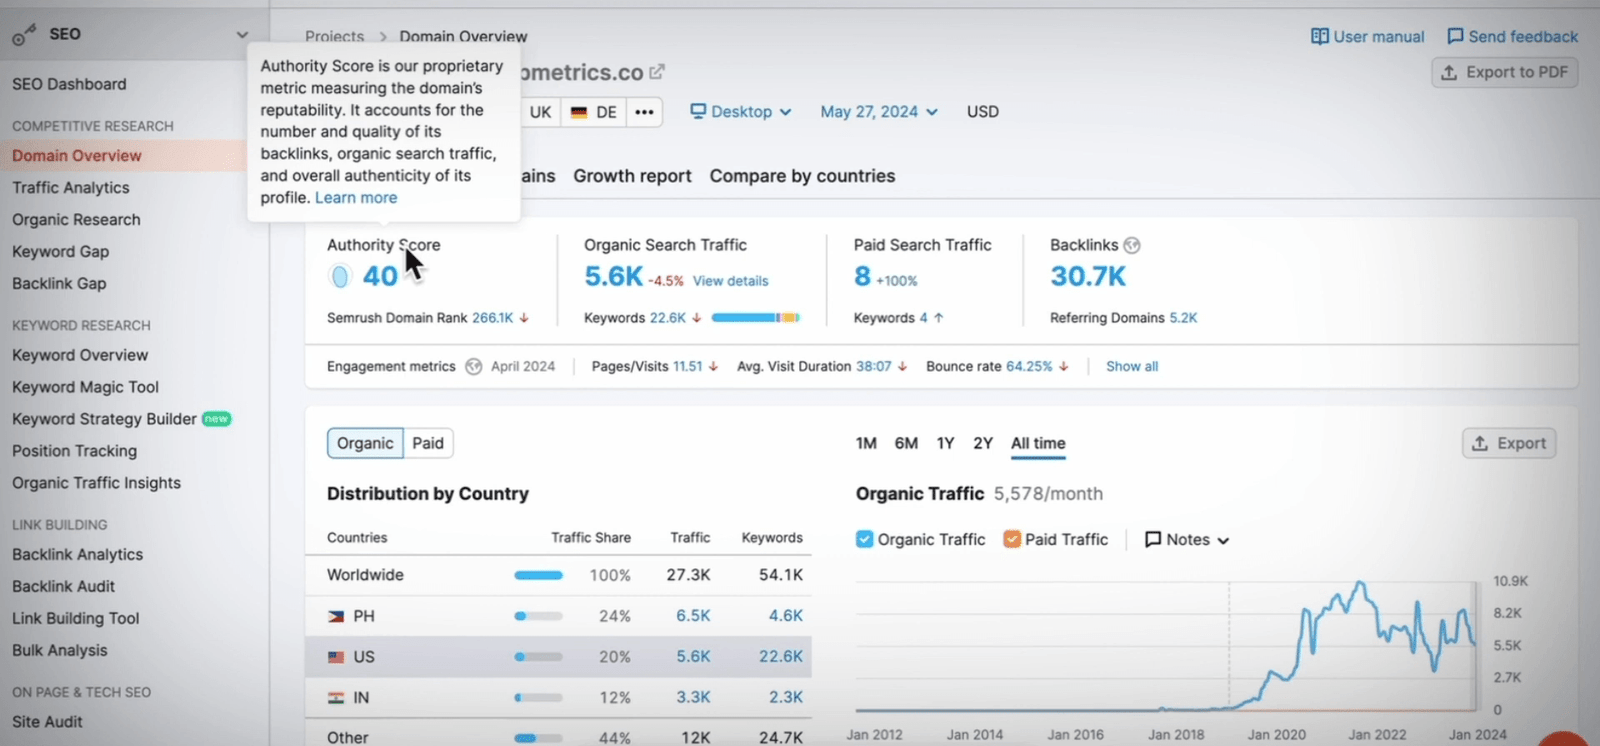The image size is (1600, 746).
Task: Open Organic Research
Action: pyautogui.click(x=76, y=220)
